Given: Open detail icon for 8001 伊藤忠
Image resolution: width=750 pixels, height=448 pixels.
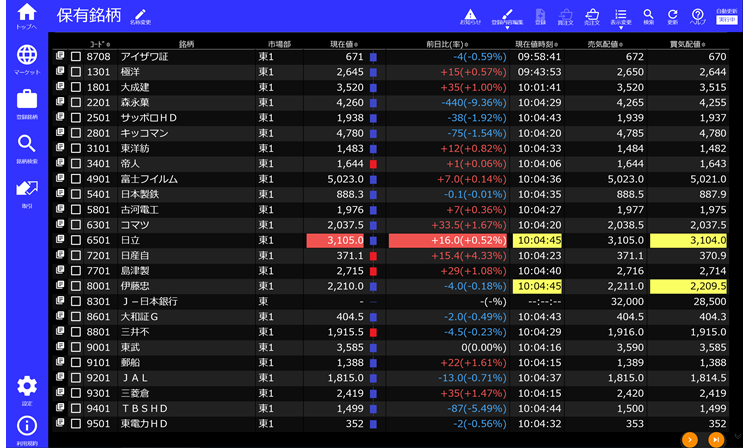Looking at the screenshot, I should point(60,285).
